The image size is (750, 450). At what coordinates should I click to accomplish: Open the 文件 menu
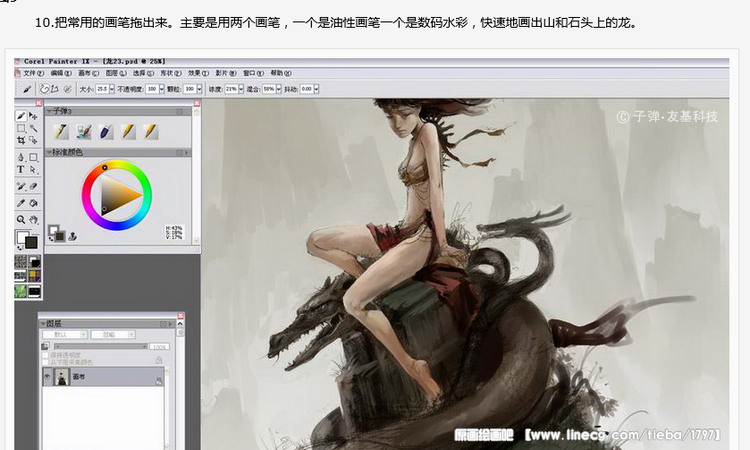[33, 73]
